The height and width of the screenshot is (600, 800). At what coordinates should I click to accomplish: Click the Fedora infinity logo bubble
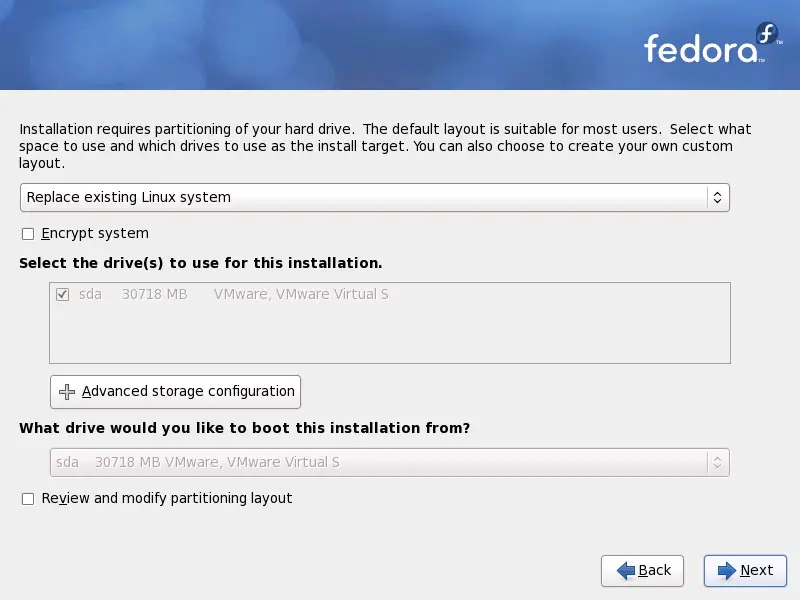(x=767, y=34)
